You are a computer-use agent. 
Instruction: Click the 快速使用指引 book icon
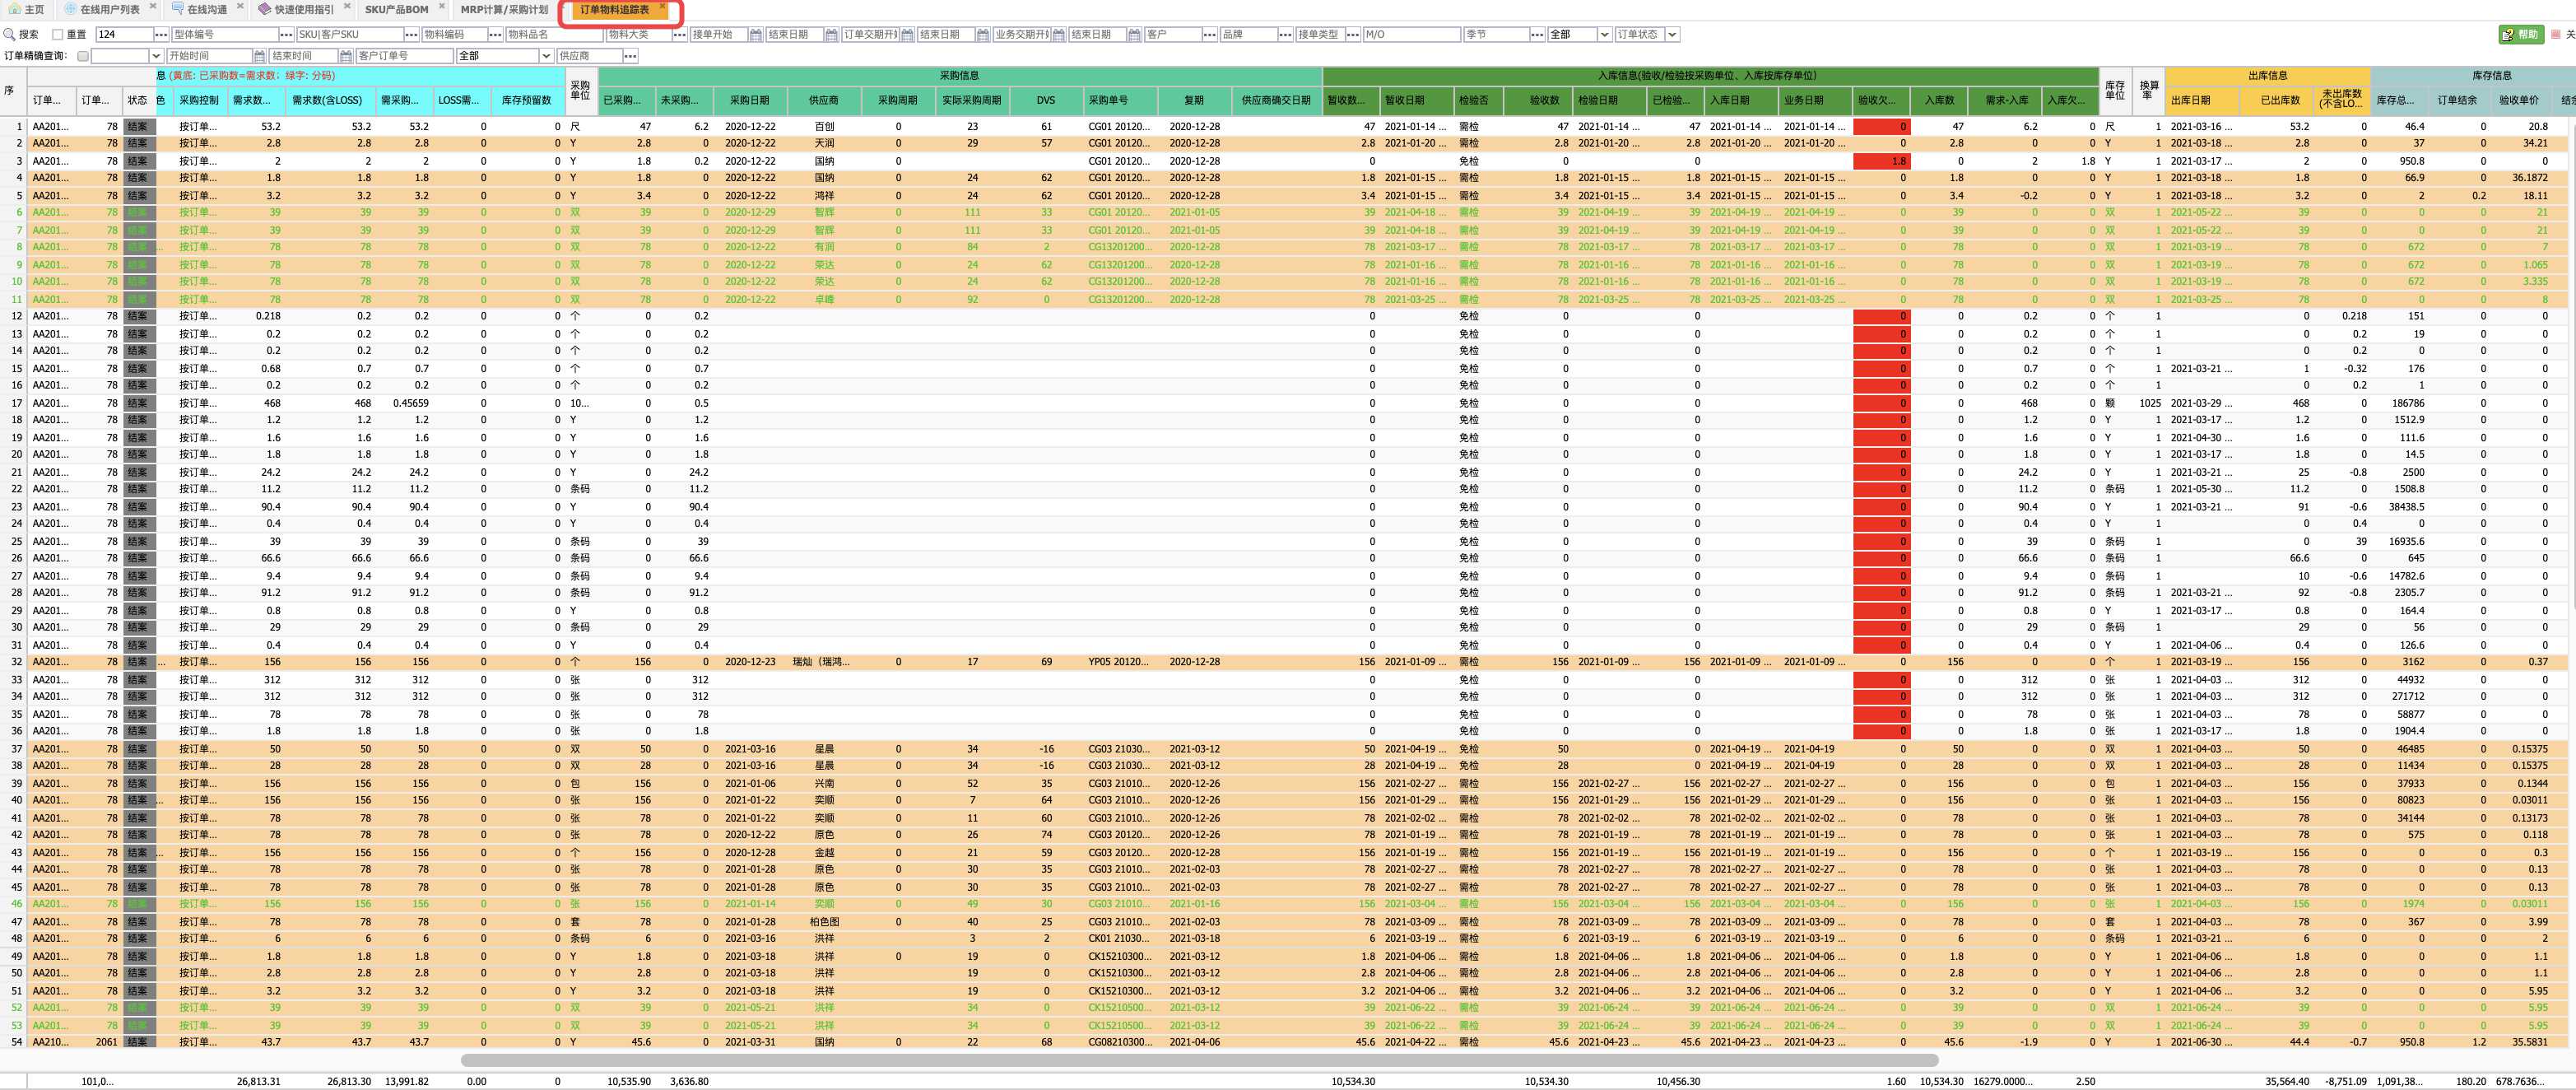pos(264,9)
